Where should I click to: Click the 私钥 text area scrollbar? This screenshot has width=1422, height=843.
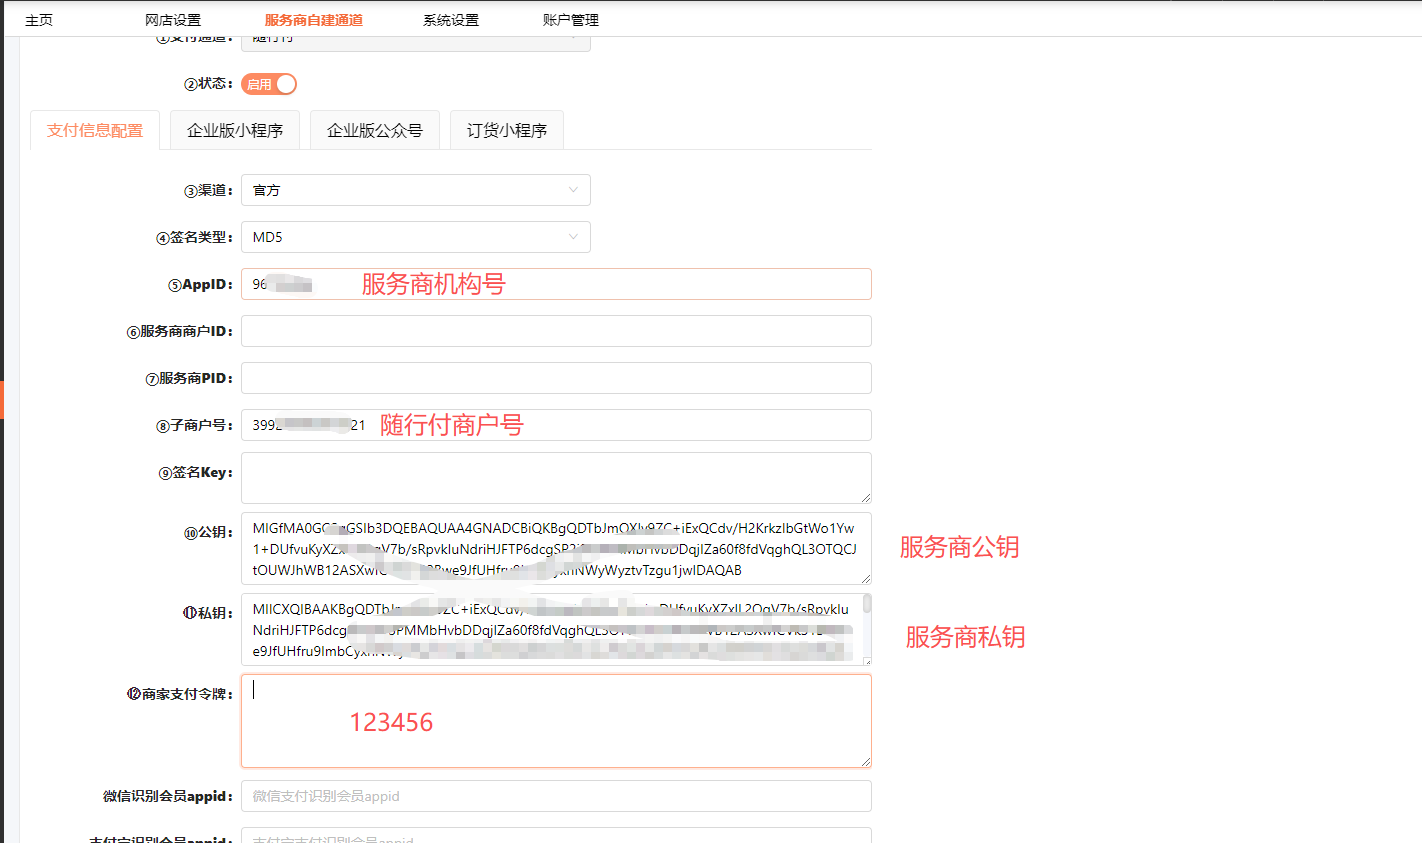tap(866, 605)
